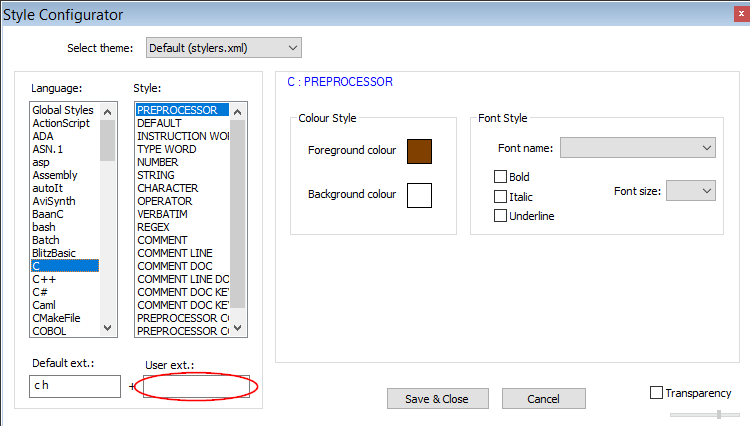Select INSTRUCTION WORD style
This screenshot has width=750, height=426.
tap(183, 136)
